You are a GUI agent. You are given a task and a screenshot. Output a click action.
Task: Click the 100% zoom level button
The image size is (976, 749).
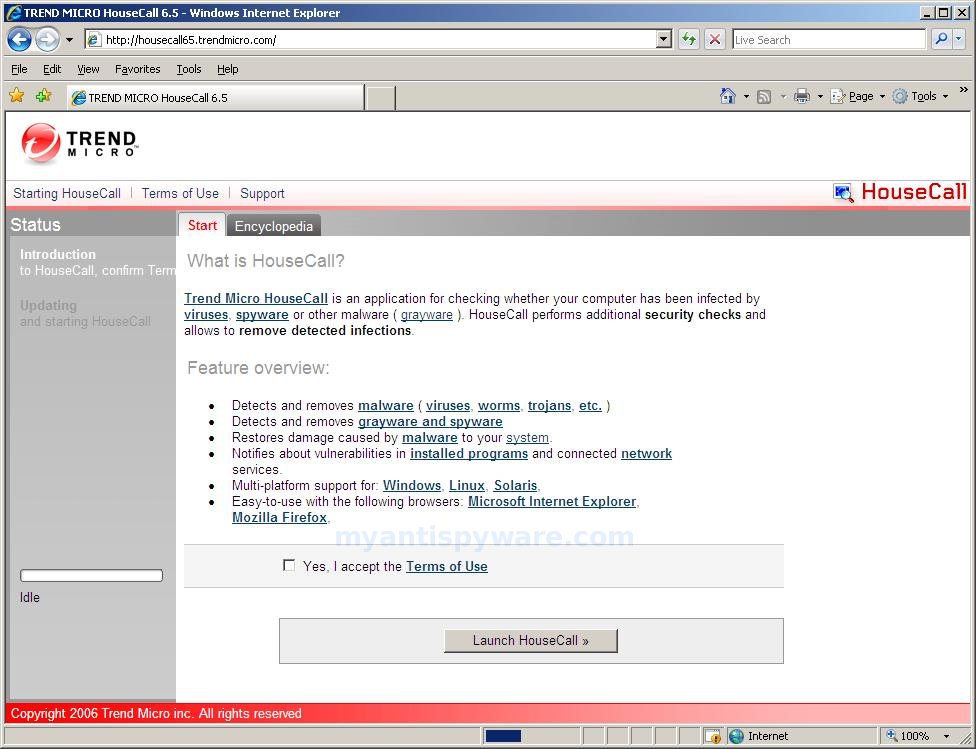click(x=908, y=737)
